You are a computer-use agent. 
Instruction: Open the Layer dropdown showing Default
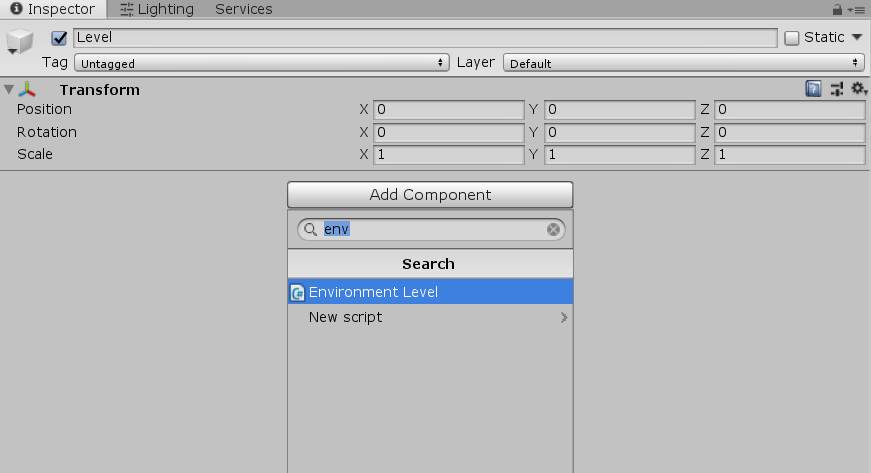pos(683,63)
